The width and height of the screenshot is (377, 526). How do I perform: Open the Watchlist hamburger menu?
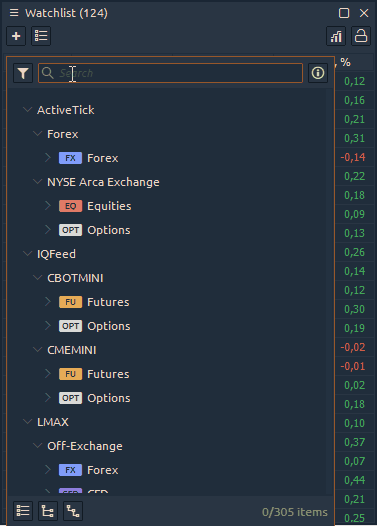click(x=14, y=13)
